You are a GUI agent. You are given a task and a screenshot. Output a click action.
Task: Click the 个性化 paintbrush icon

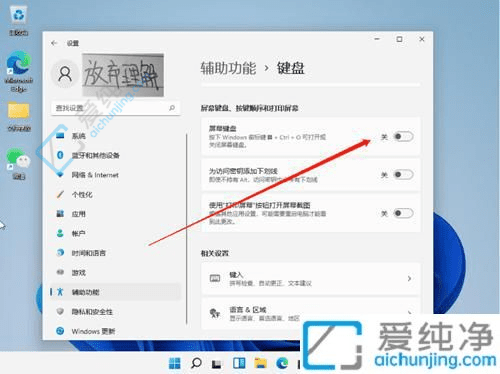tap(60, 194)
